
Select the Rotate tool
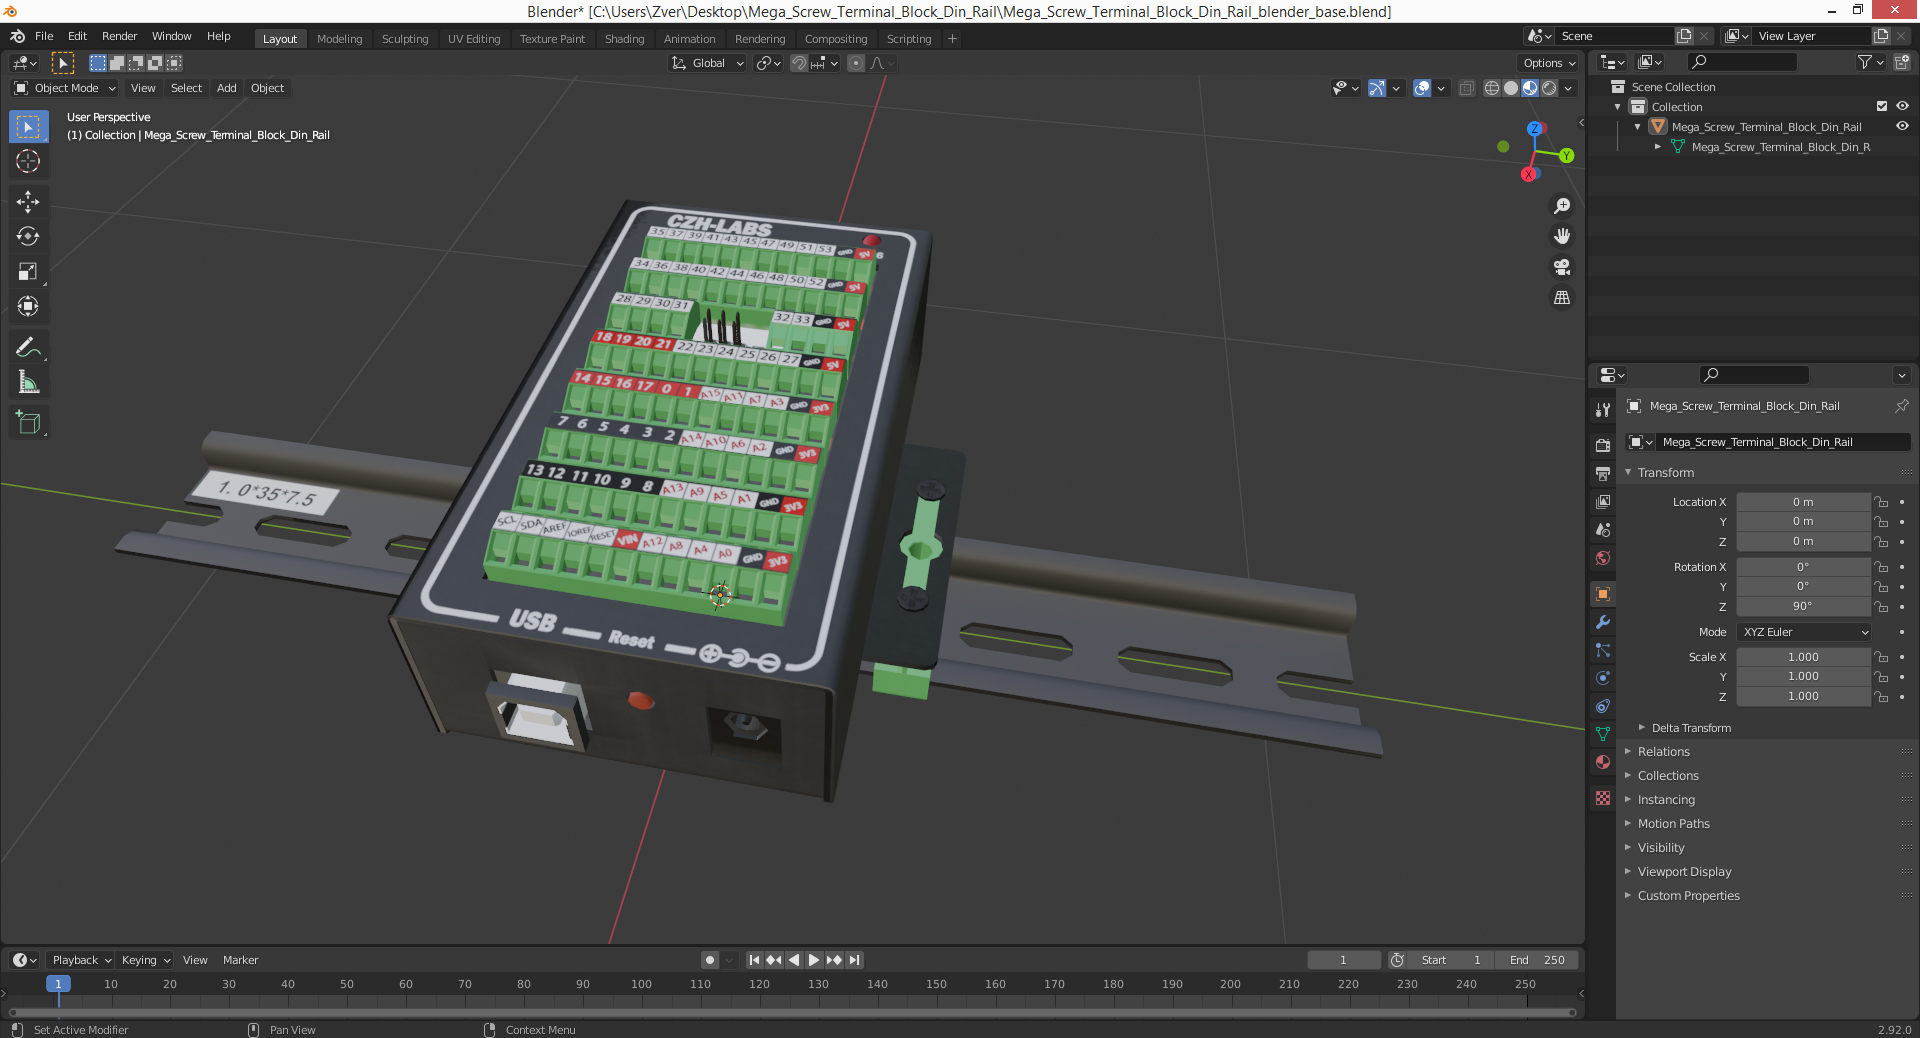click(x=28, y=237)
